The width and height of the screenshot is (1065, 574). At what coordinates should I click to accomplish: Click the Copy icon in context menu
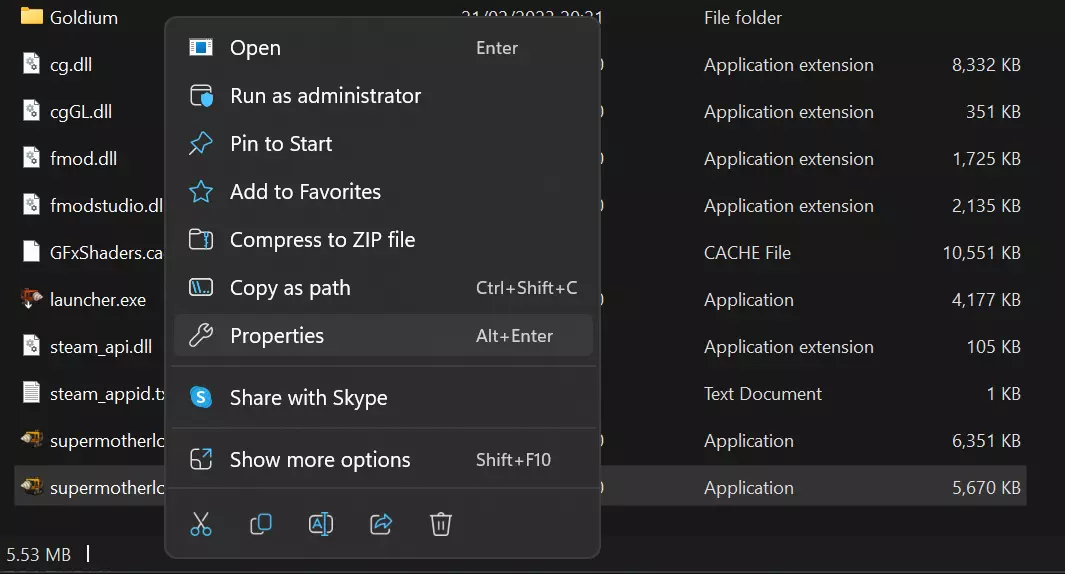tap(261, 523)
